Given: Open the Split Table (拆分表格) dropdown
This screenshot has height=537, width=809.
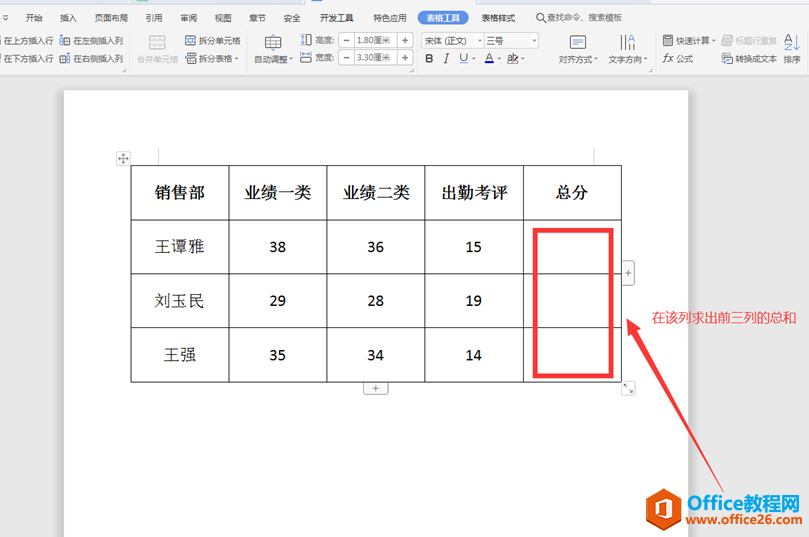Looking at the screenshot, I should click(213, 58).
